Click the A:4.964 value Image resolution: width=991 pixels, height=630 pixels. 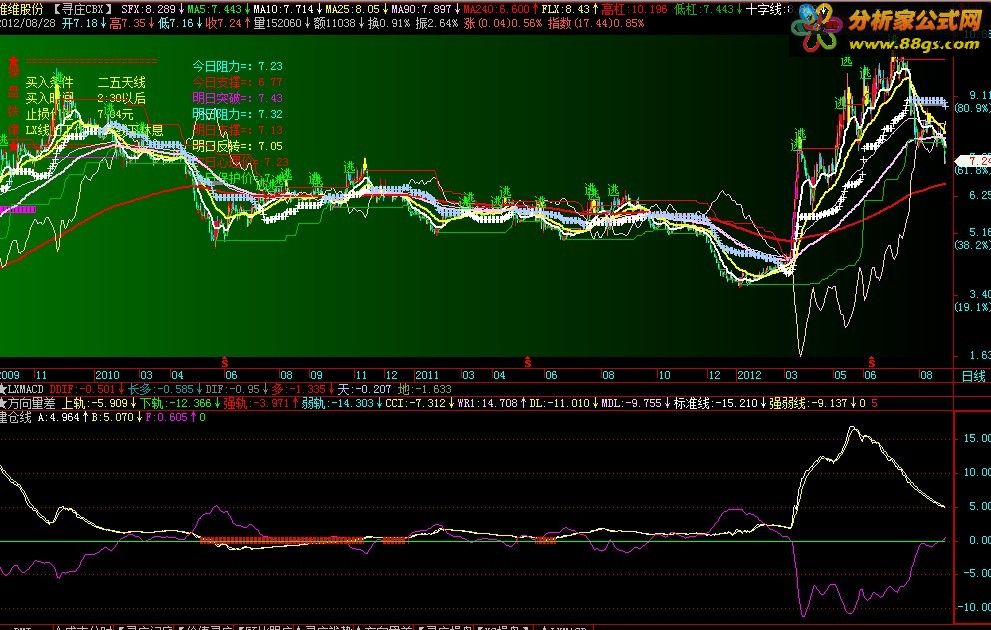click(59, 417)
